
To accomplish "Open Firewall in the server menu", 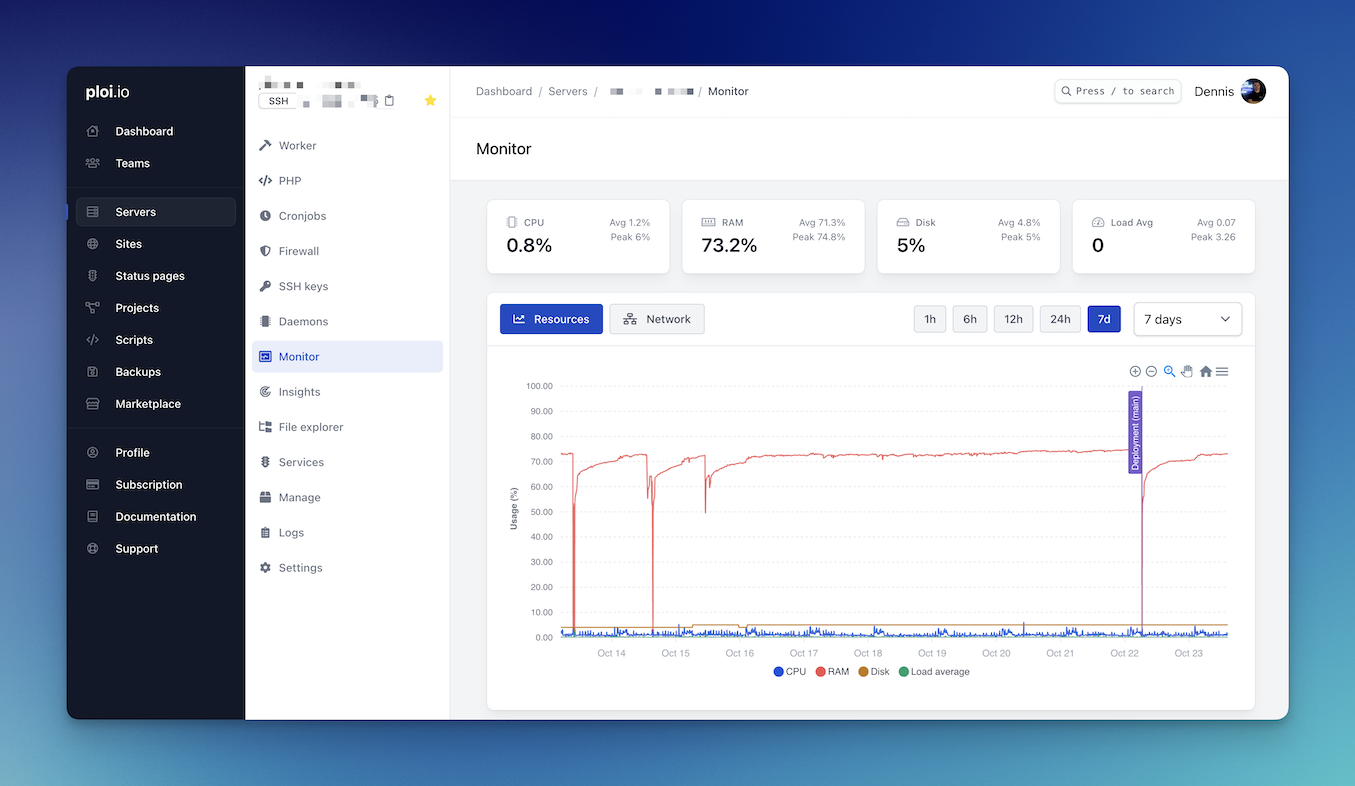I will (x=298, y=251).
